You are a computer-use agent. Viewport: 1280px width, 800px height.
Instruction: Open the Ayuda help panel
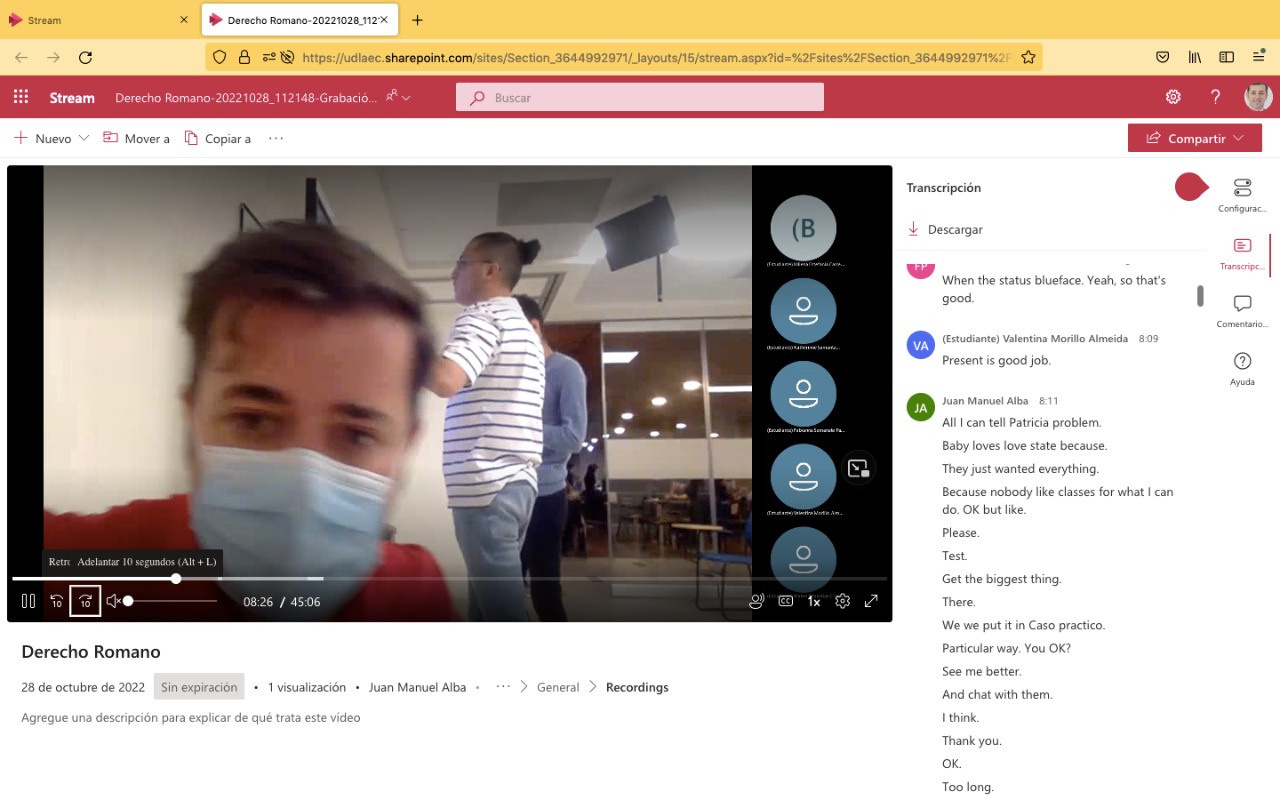point(1242,367)
